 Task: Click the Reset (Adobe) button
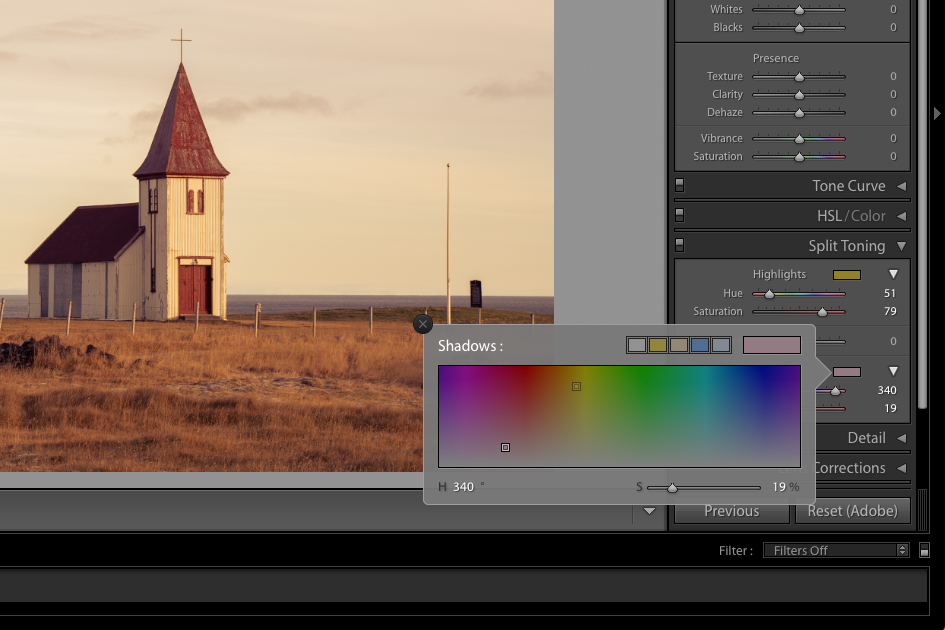point(852,511)
